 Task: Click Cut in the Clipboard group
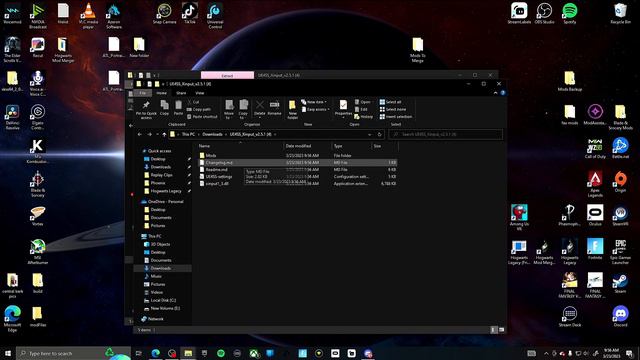193,102
